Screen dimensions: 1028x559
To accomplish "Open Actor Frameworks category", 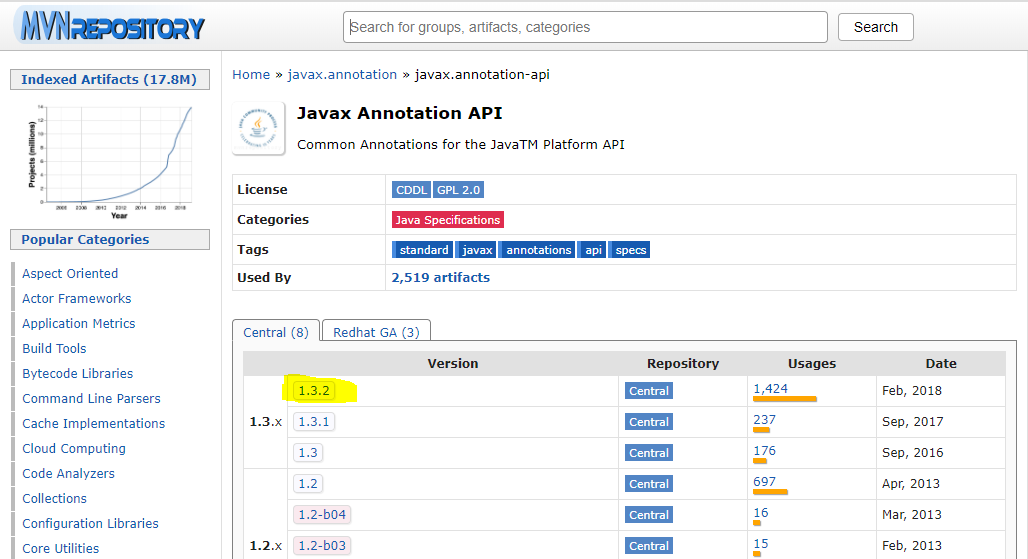I will pyautogui.click(x=77, y=298).
